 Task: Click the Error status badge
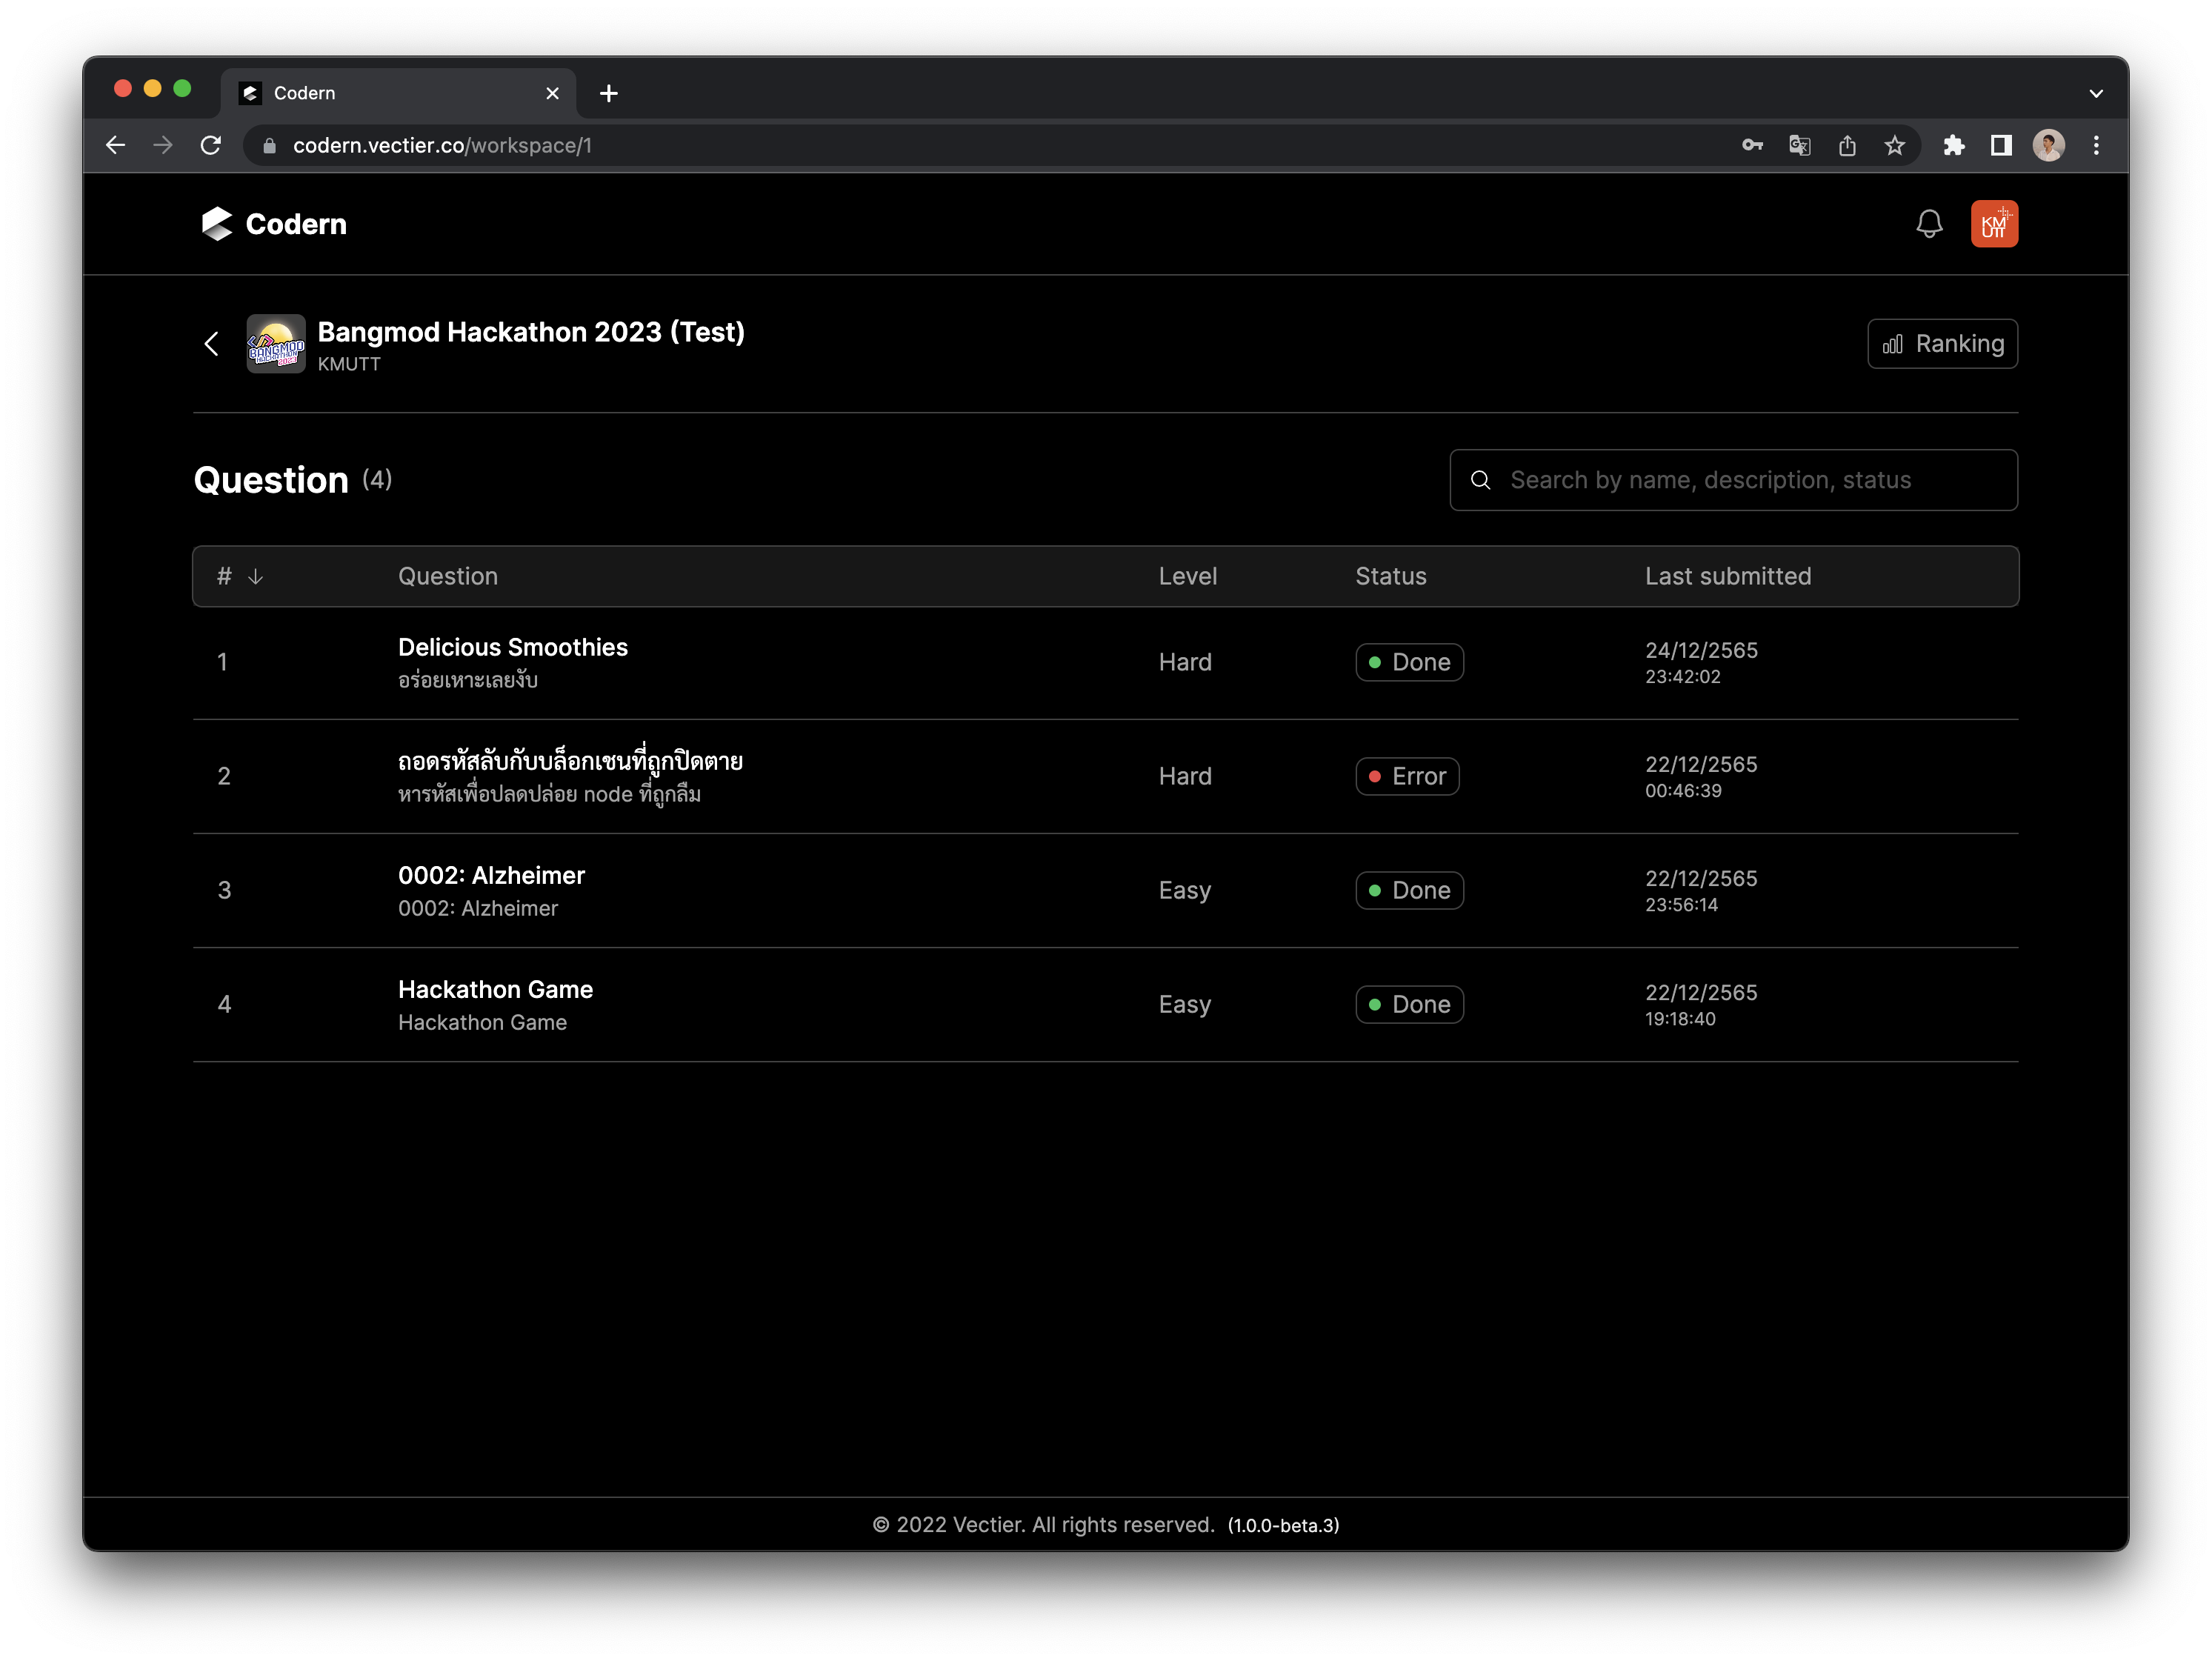(1406, 776)
